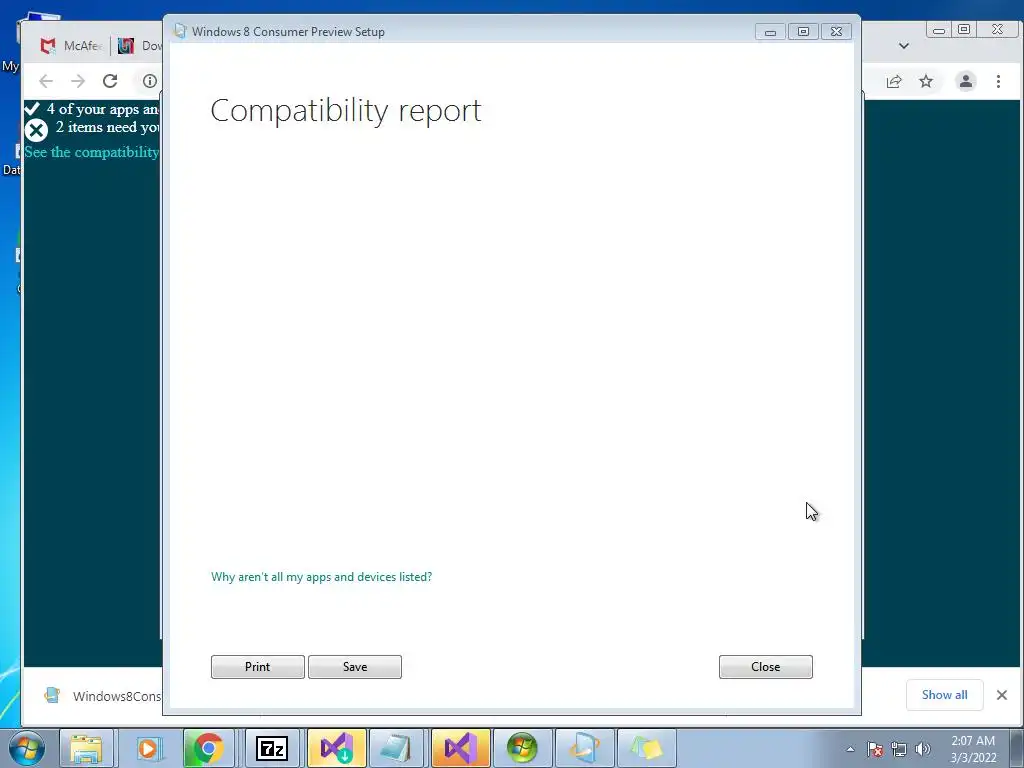1024x768 pixels.
Task: Dismiss the Chrome downloads bar
Action: pos(1002,695)
